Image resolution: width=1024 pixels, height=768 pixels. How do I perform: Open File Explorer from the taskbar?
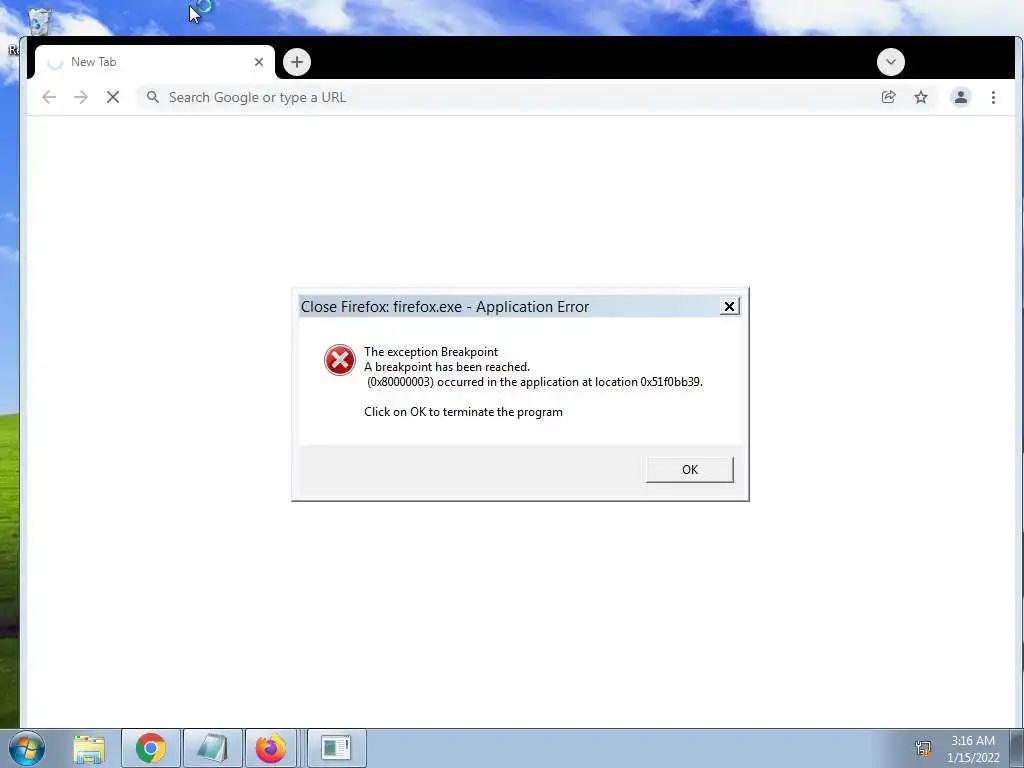tap(89, 749)
